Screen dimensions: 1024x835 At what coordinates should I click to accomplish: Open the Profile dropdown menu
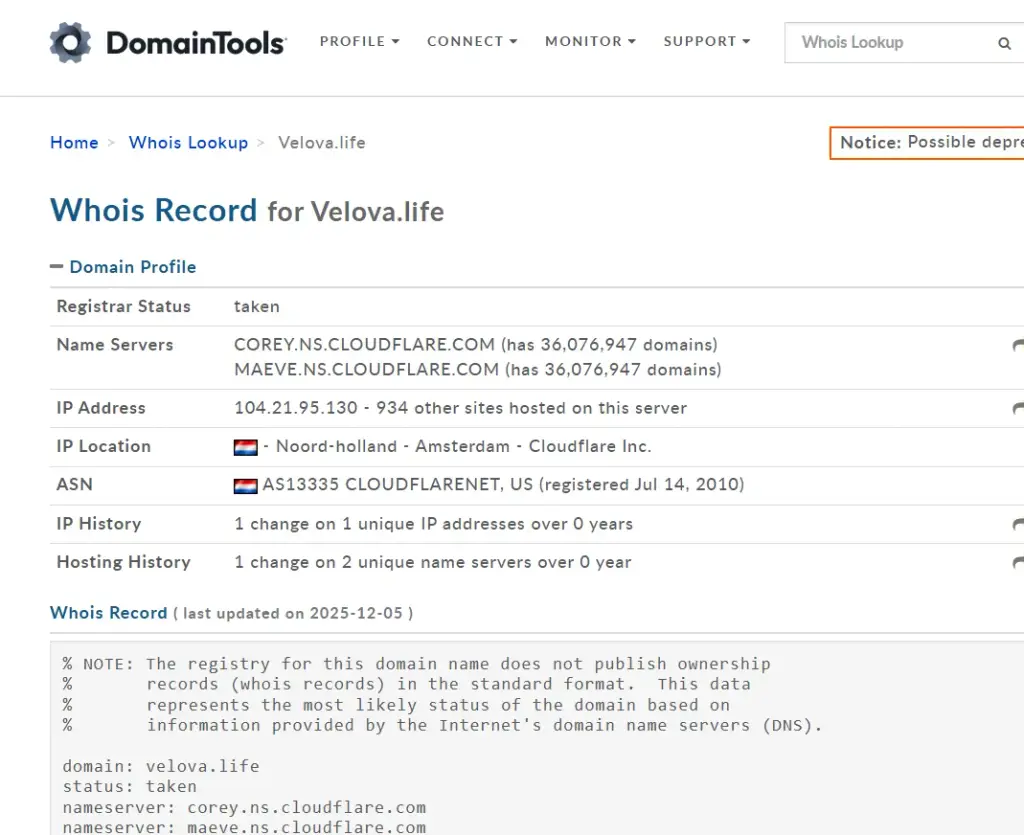(x=359, y=42)
